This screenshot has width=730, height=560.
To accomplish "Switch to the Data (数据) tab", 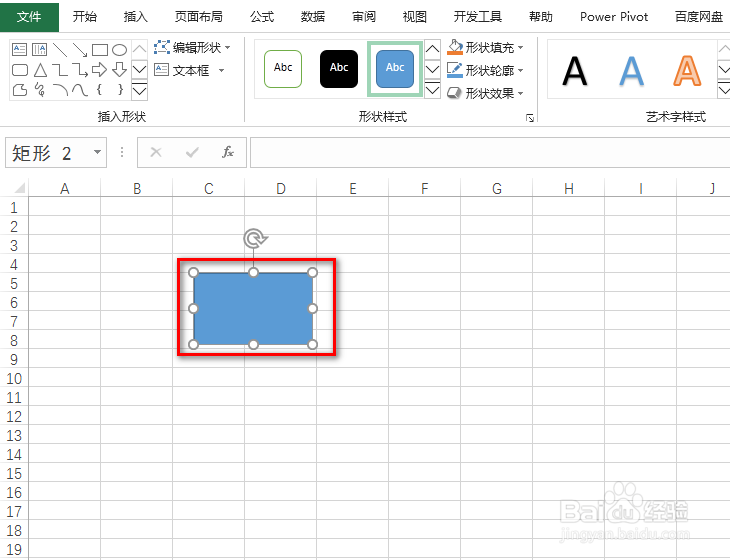I will click(x=313, y=17).
